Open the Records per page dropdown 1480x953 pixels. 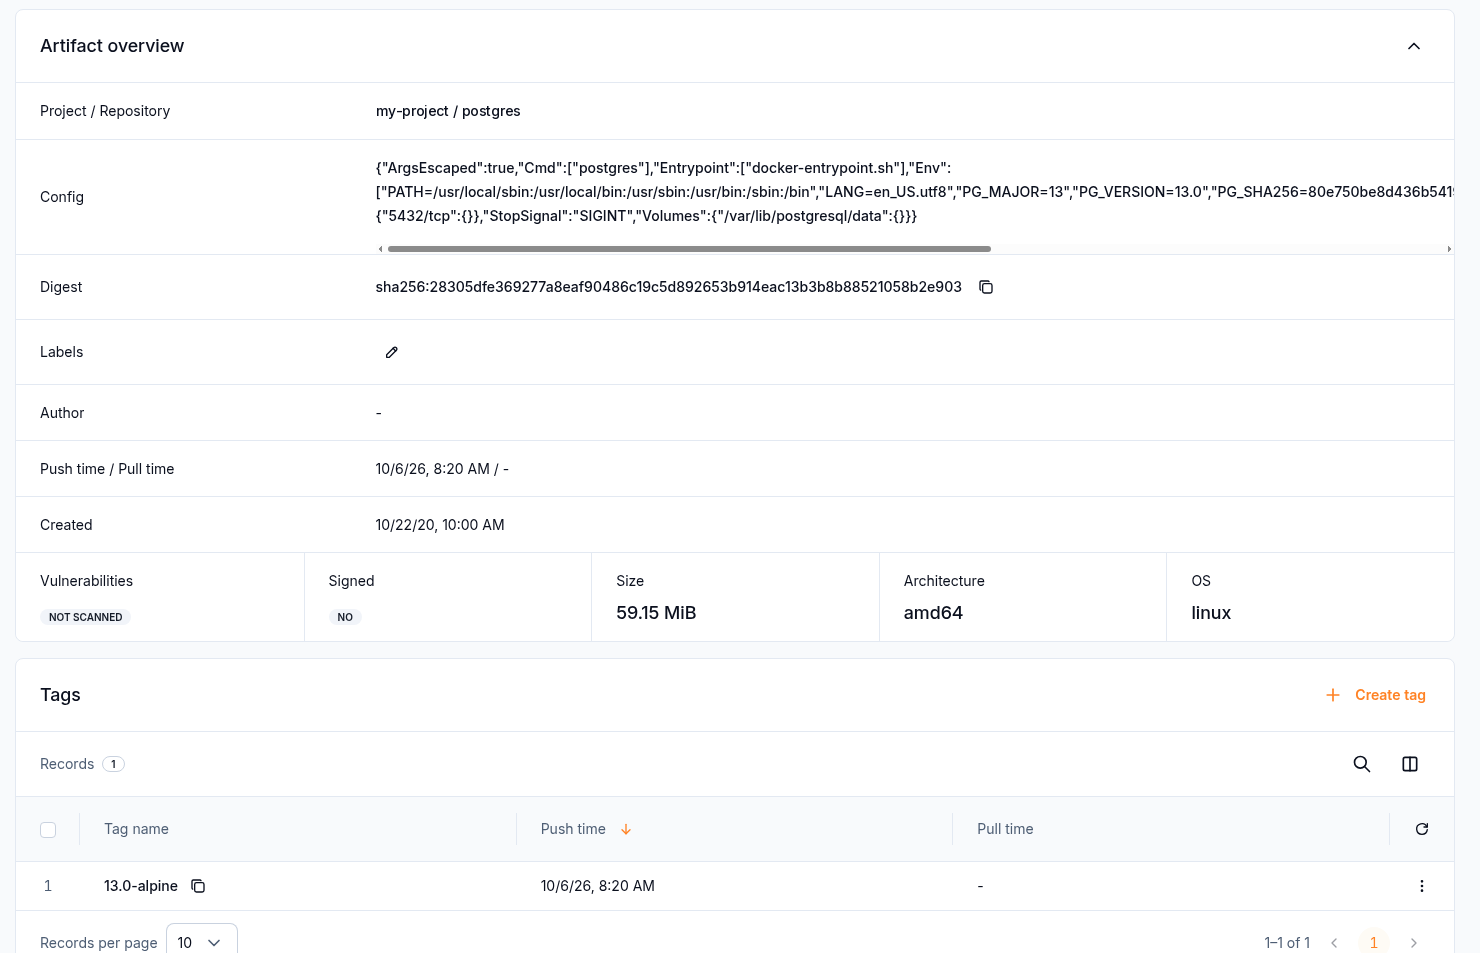tap(202, 943)
